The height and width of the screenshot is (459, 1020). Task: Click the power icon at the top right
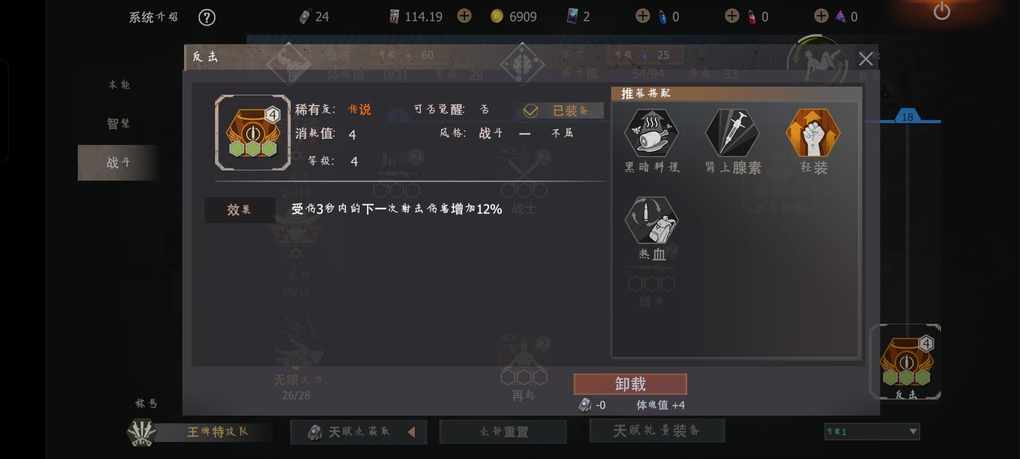point(941,11)
